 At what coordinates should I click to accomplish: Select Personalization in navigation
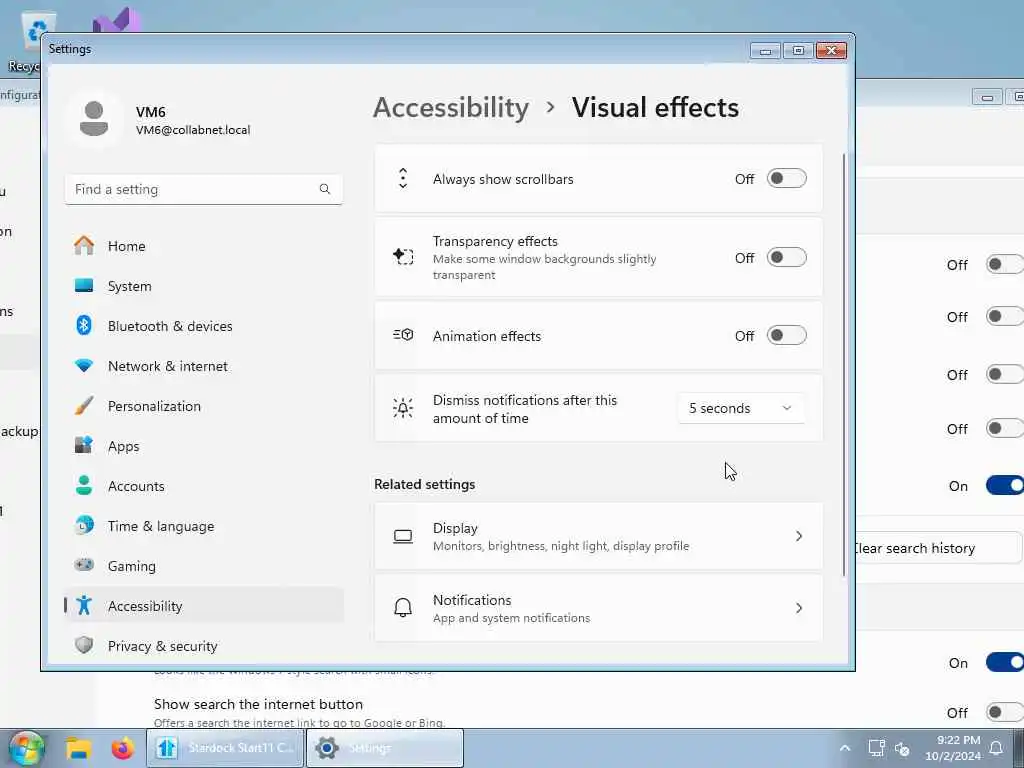(204, 406)
